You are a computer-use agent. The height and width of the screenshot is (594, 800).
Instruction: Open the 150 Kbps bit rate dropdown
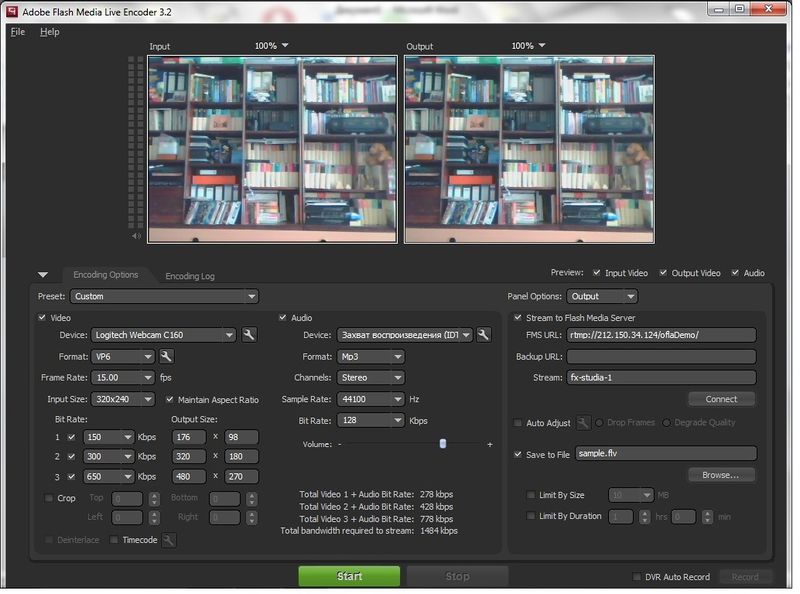(108, 437)
